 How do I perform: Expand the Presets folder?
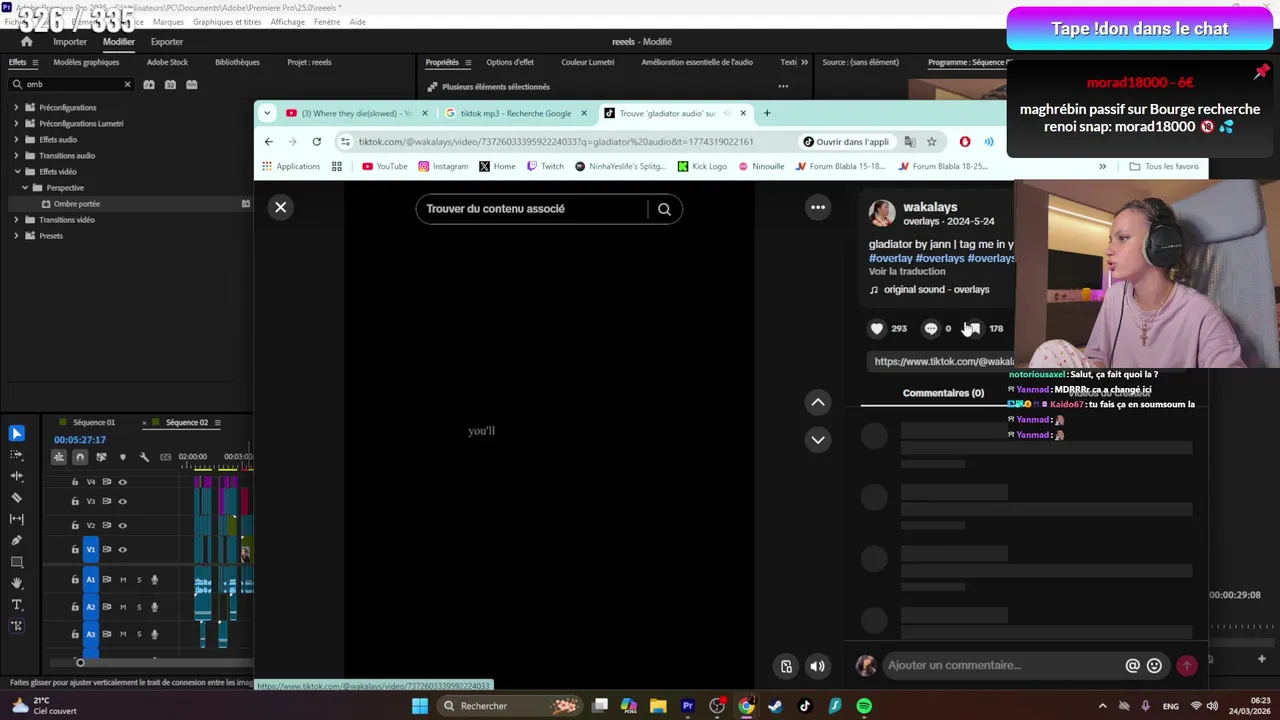click(x=16, y=235)
